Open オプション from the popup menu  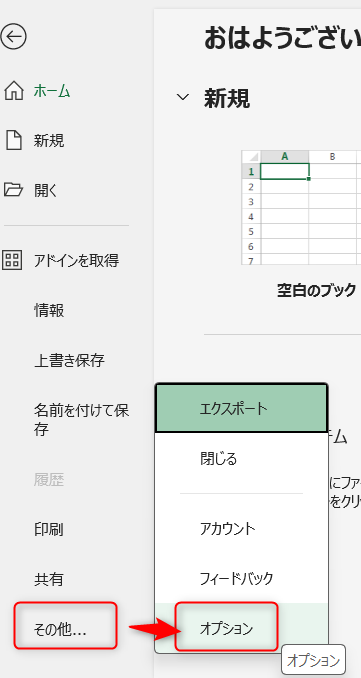point(226,626)
